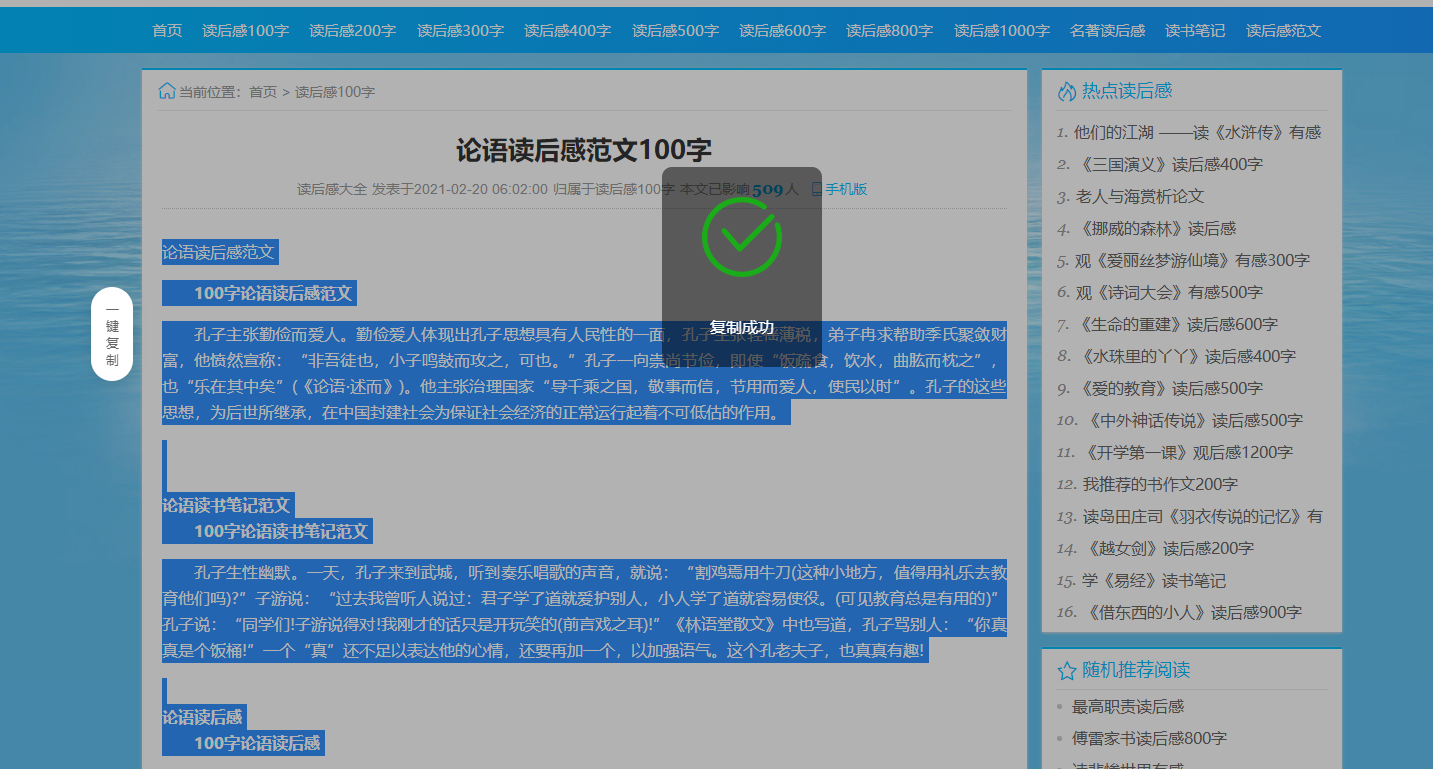The height and width of the screenshot is (769, 1433).
Task: Click the 随机推荐阅读 sidebar heading
Action: (1136, 670)
